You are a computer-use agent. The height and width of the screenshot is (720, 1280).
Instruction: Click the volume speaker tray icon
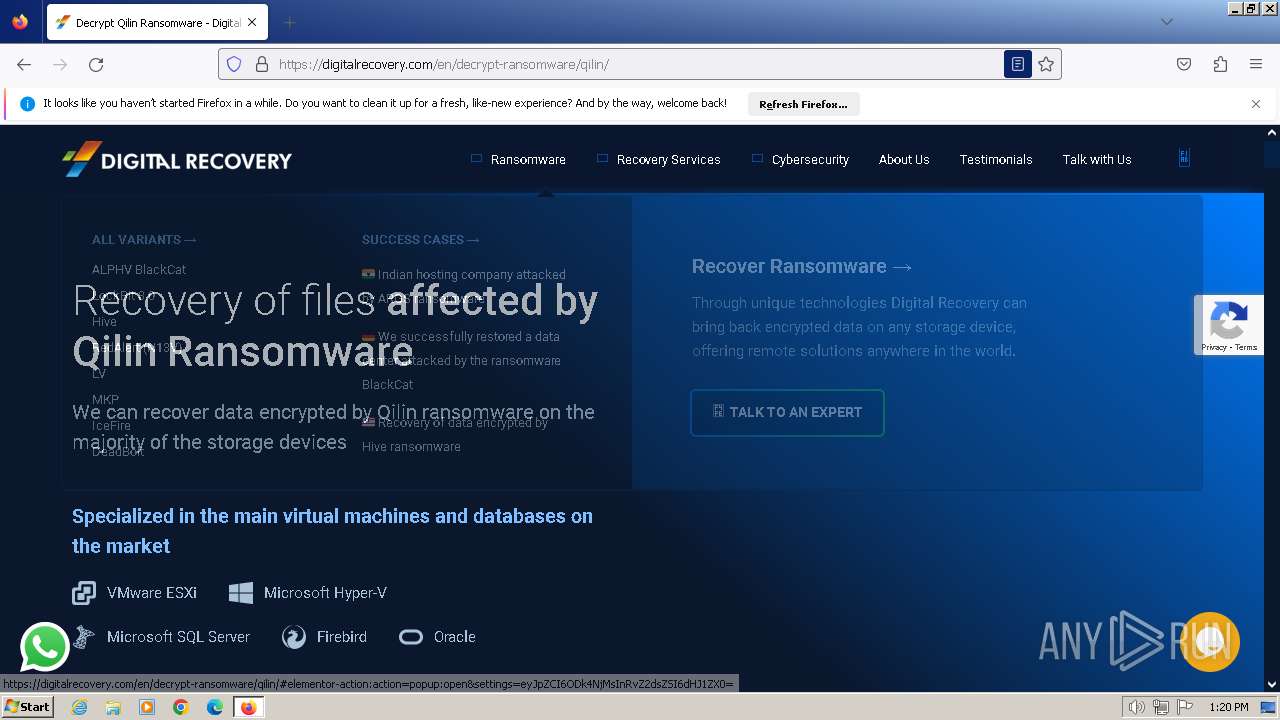click(x=1137, y=707)
